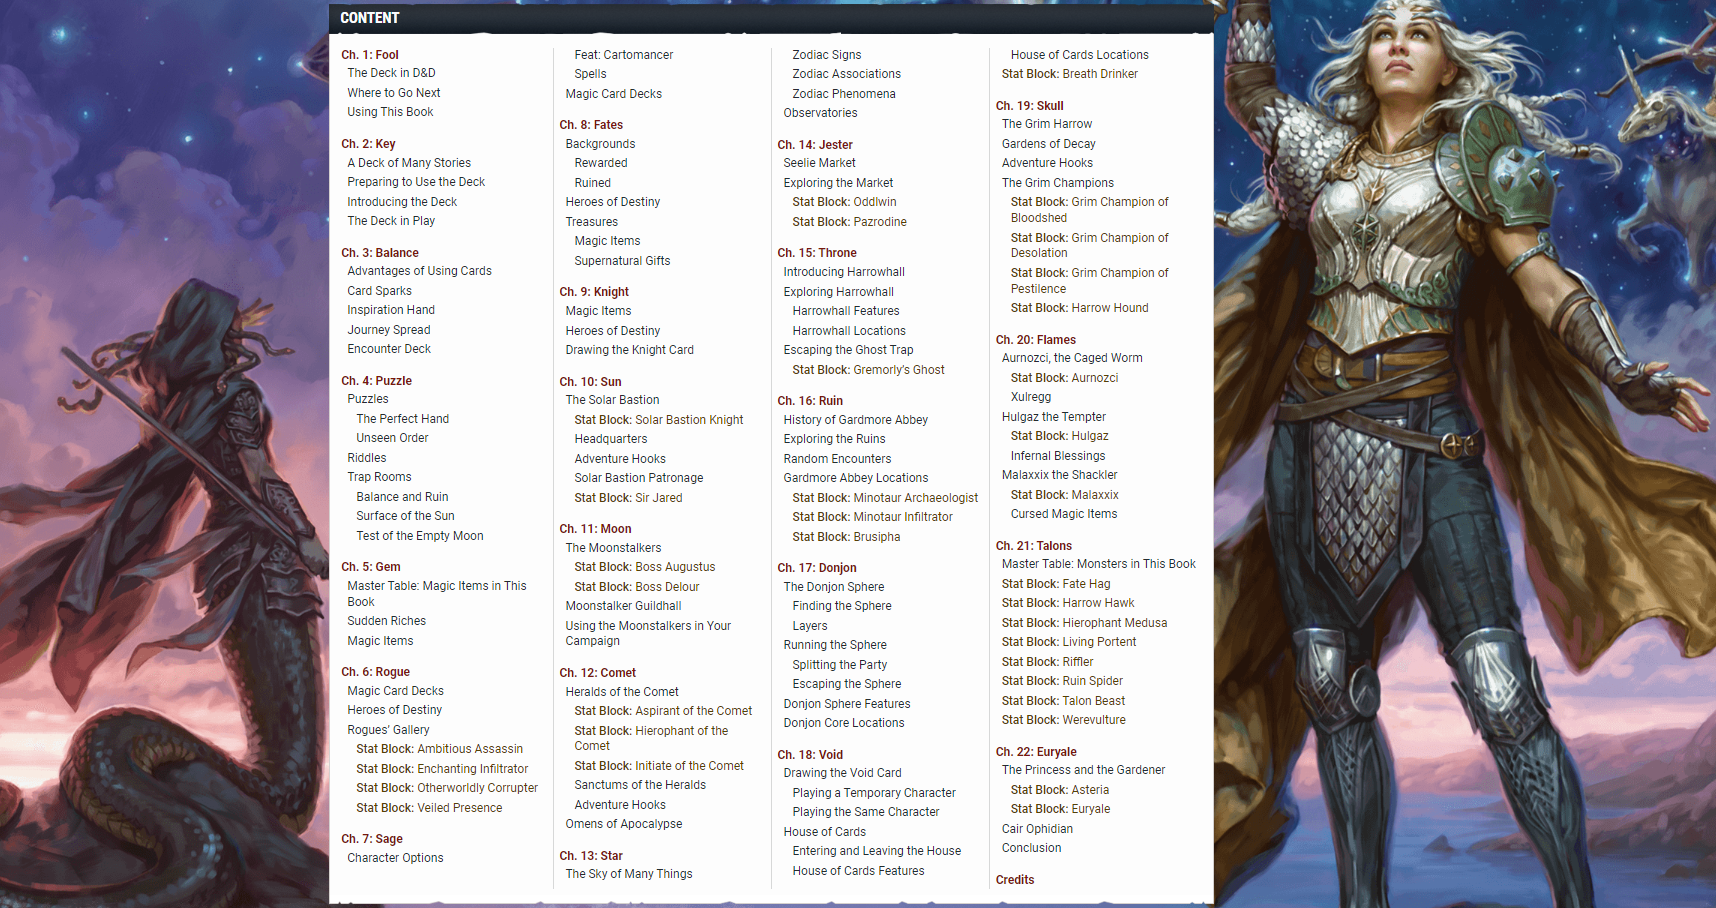Open House of Cards Features
1716x908 pixels.
(x=858, y=871)
